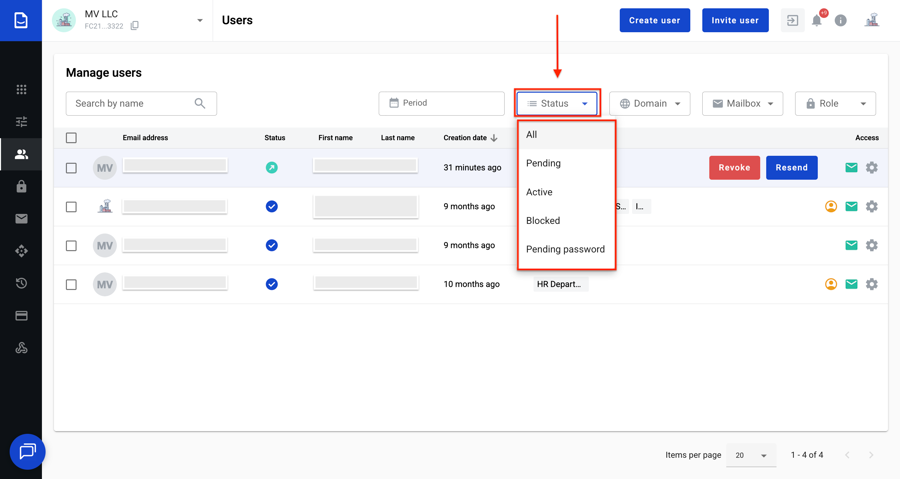Screen dimensions: 900x479
Task: Open the Role filter dropdown
Action: [835, 103]
